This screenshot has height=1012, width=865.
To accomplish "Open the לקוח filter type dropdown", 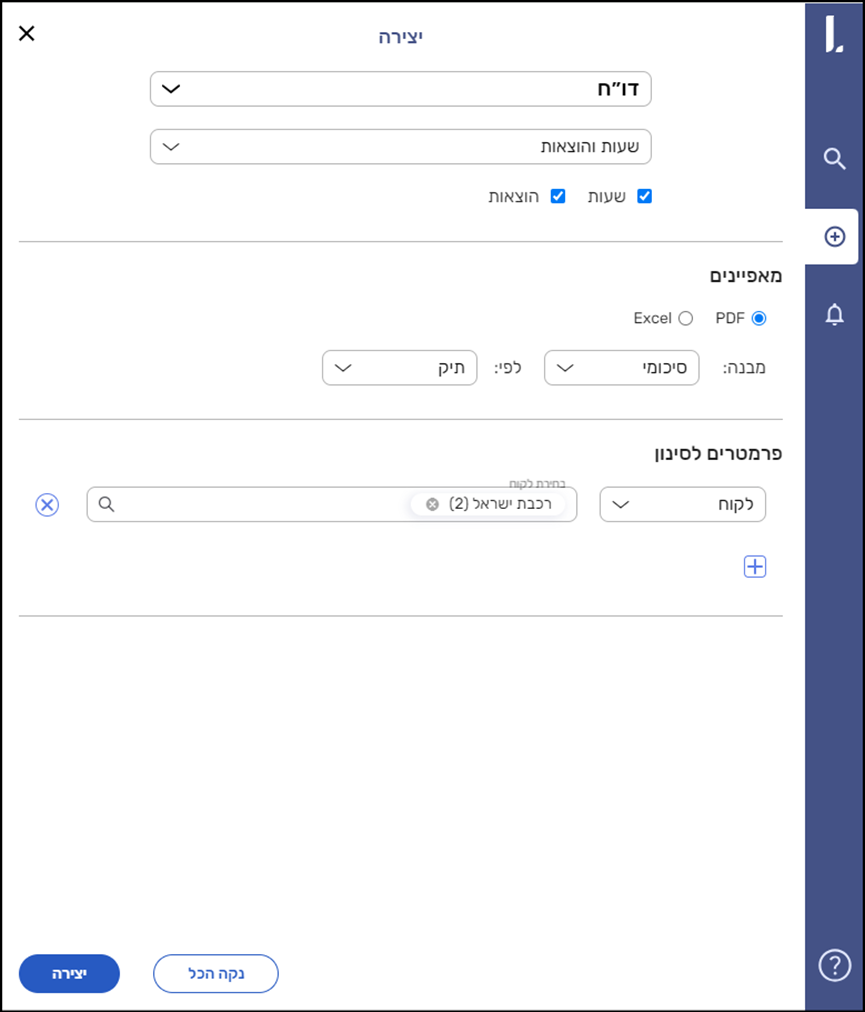I will (682, 505).
